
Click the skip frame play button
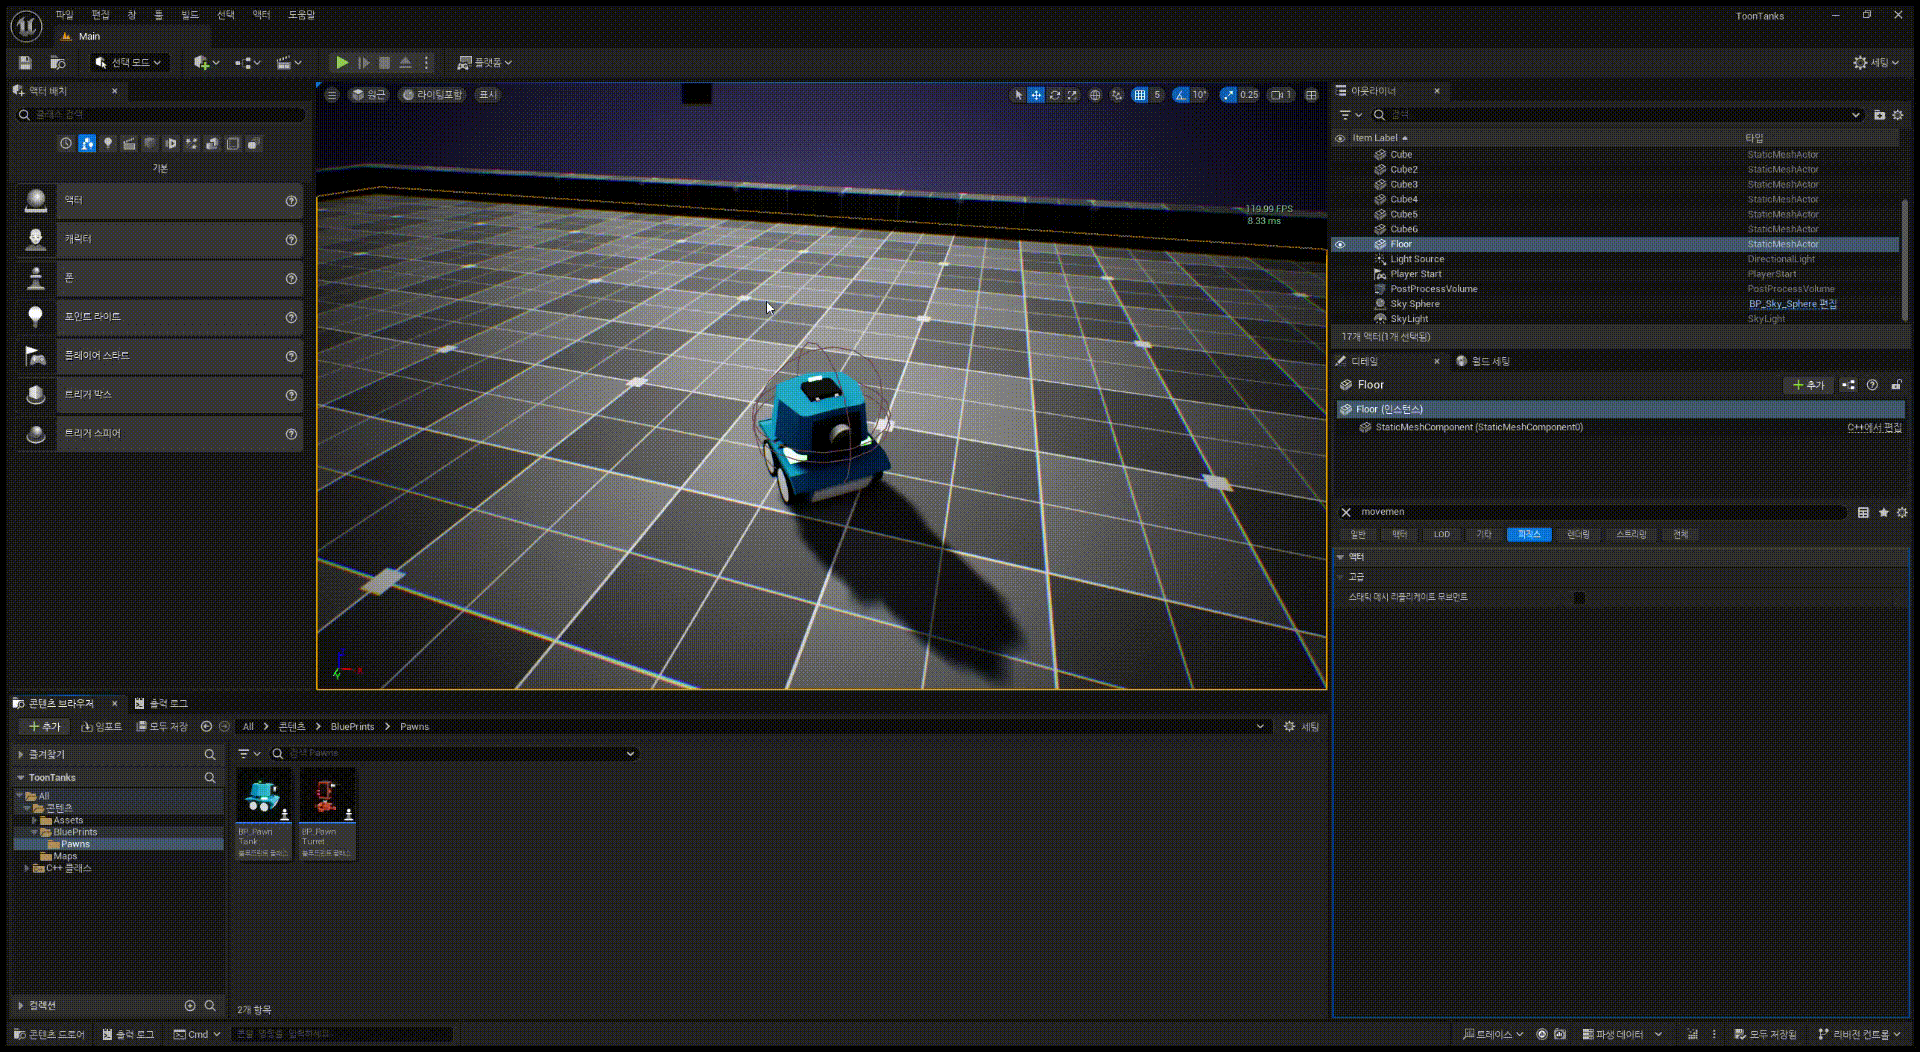(364, 62)
